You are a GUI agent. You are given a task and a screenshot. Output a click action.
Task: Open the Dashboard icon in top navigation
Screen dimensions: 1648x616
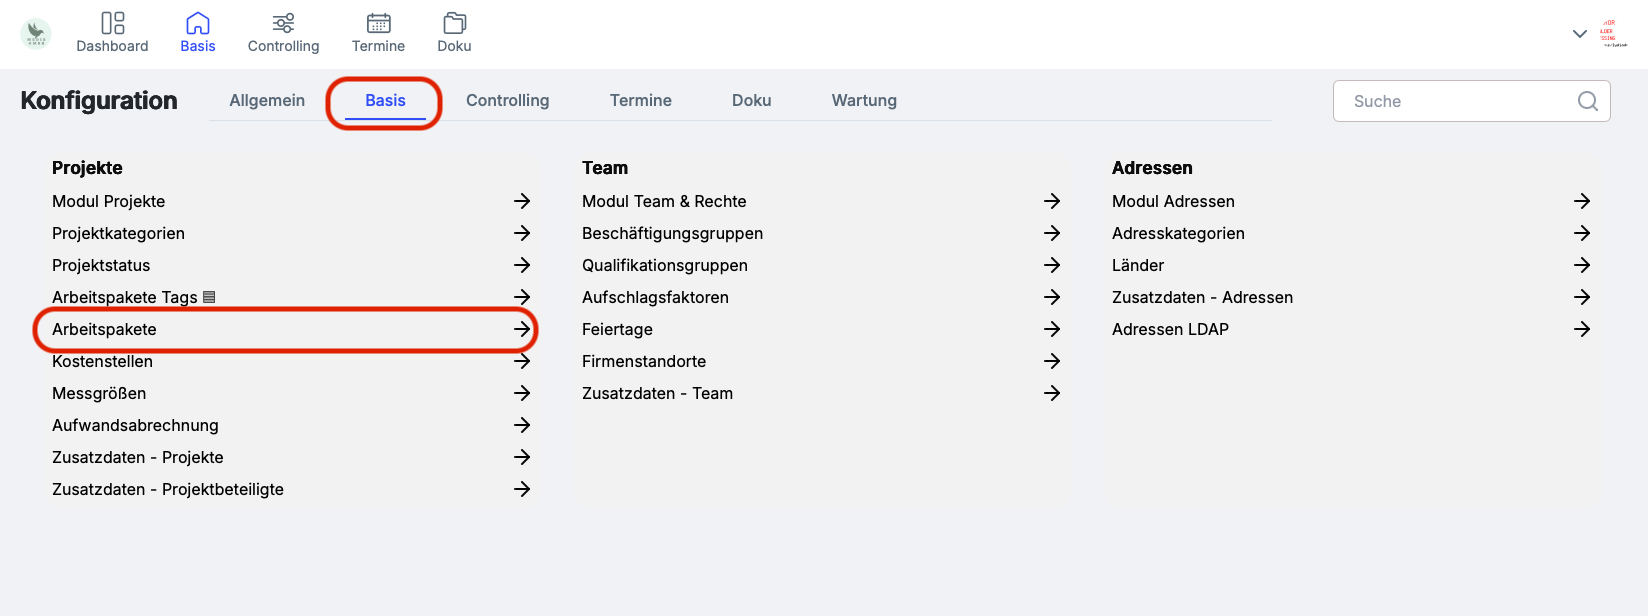pyautogui.click(x=112, y=23)
